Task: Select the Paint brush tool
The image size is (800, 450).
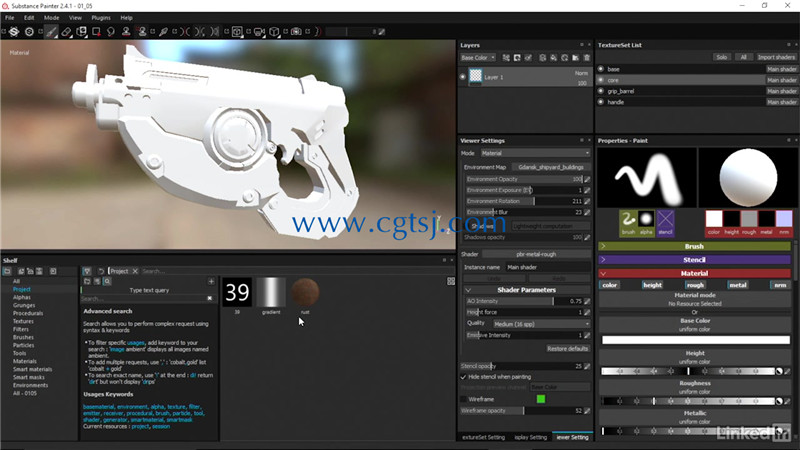Action: 51,32
